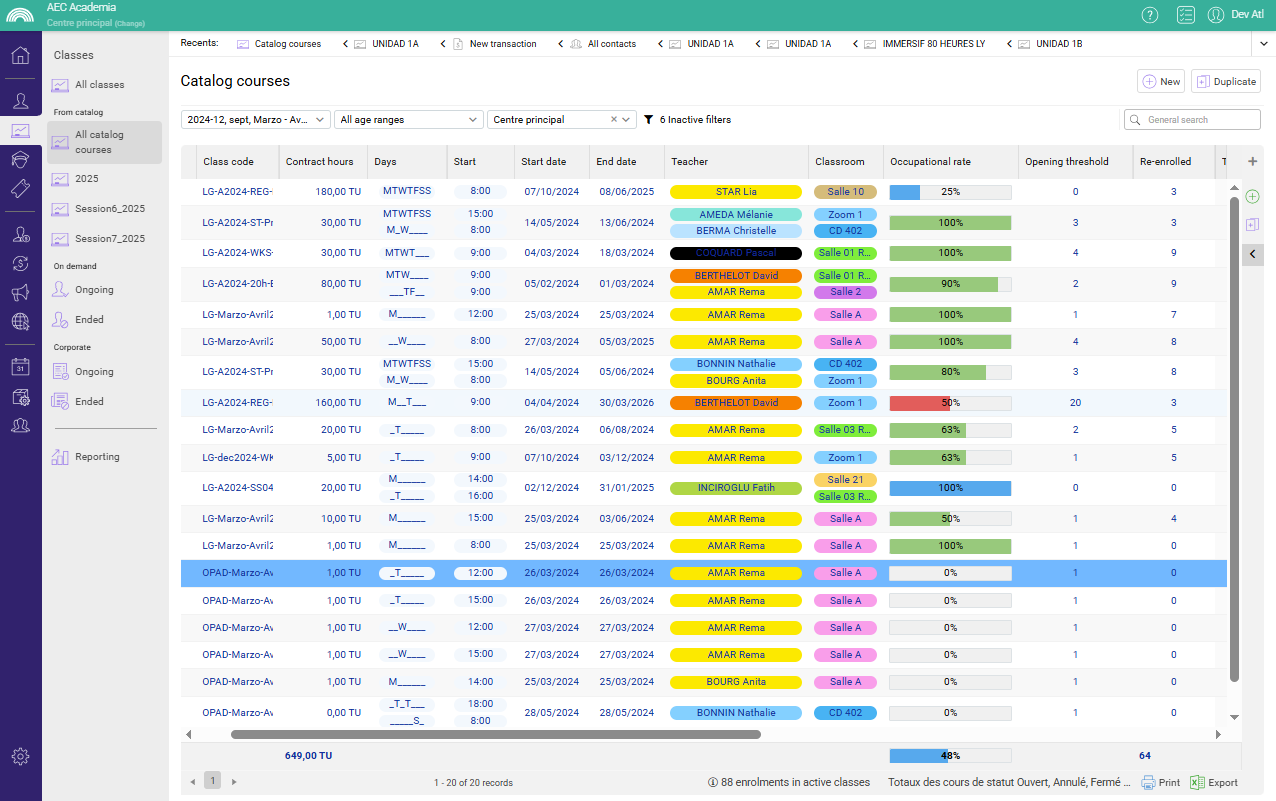Screen dimensions: 1276x801
Task: Open the graduation cap icon in left rail
Action: [20, 159]
